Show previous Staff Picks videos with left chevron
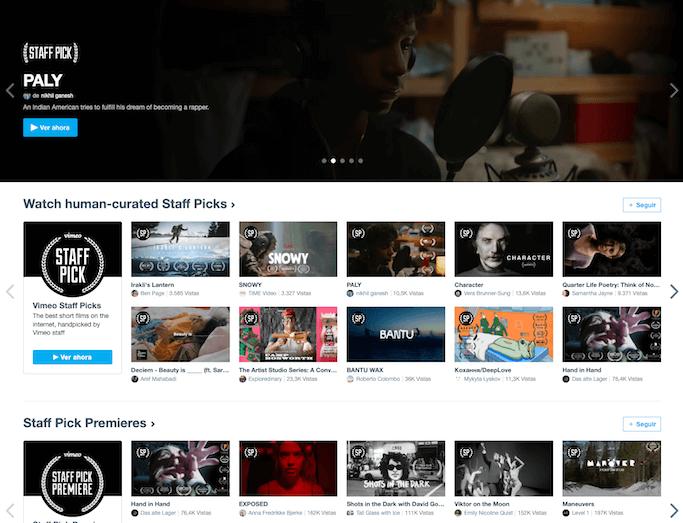The height and width of the screenshot is (523, 683). tap(10, 292)
